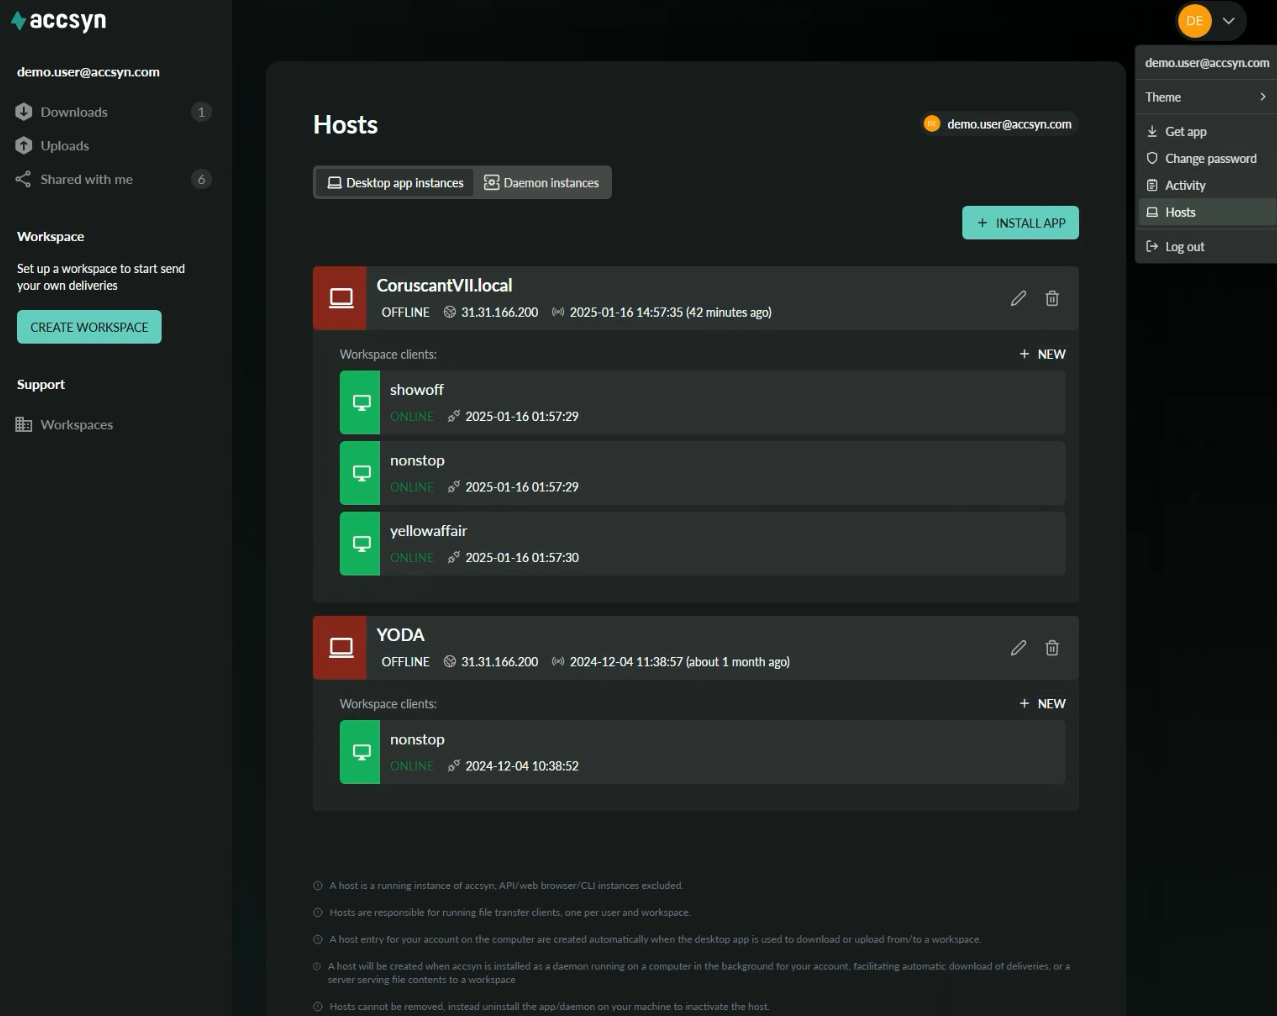Switch to Daemon instances tab

coord(541,183)
